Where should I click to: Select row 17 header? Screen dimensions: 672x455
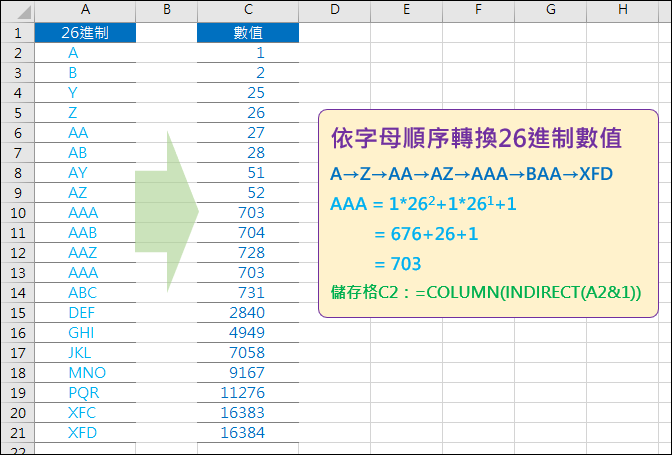coord(18,353)
